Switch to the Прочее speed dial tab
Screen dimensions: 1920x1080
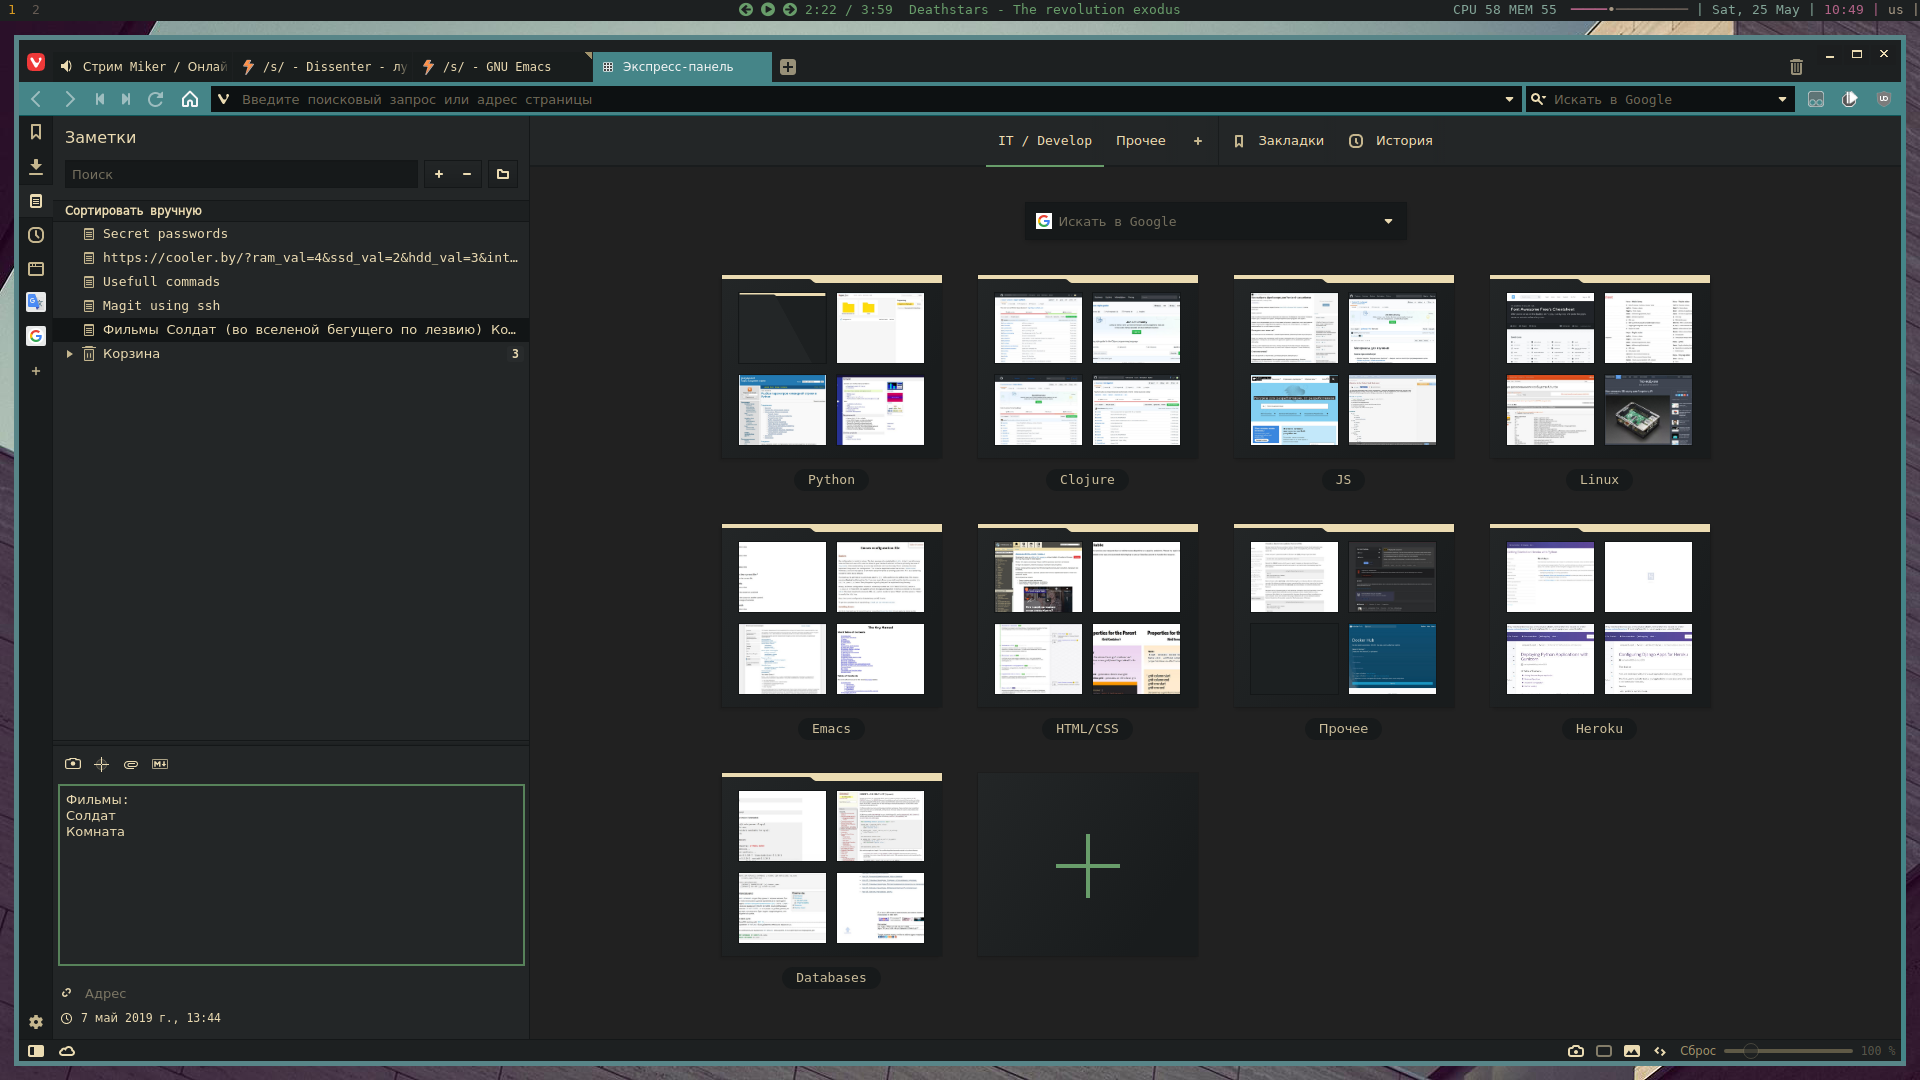coord(1140,141)
